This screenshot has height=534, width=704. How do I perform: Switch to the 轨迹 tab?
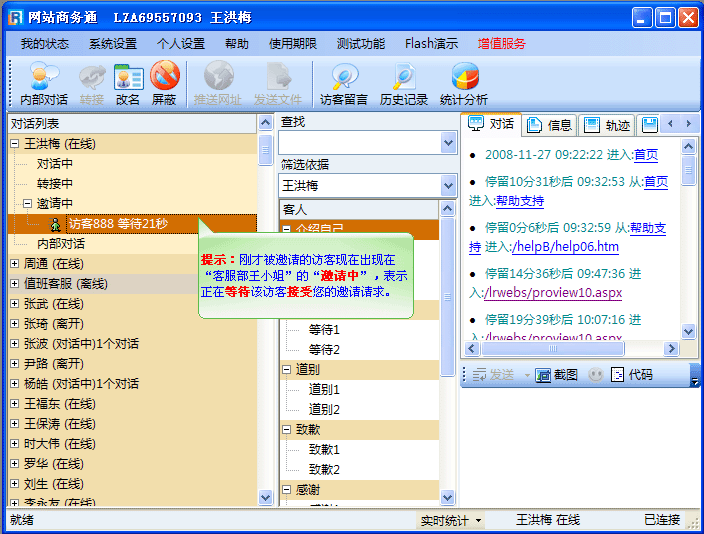point(606,125)
